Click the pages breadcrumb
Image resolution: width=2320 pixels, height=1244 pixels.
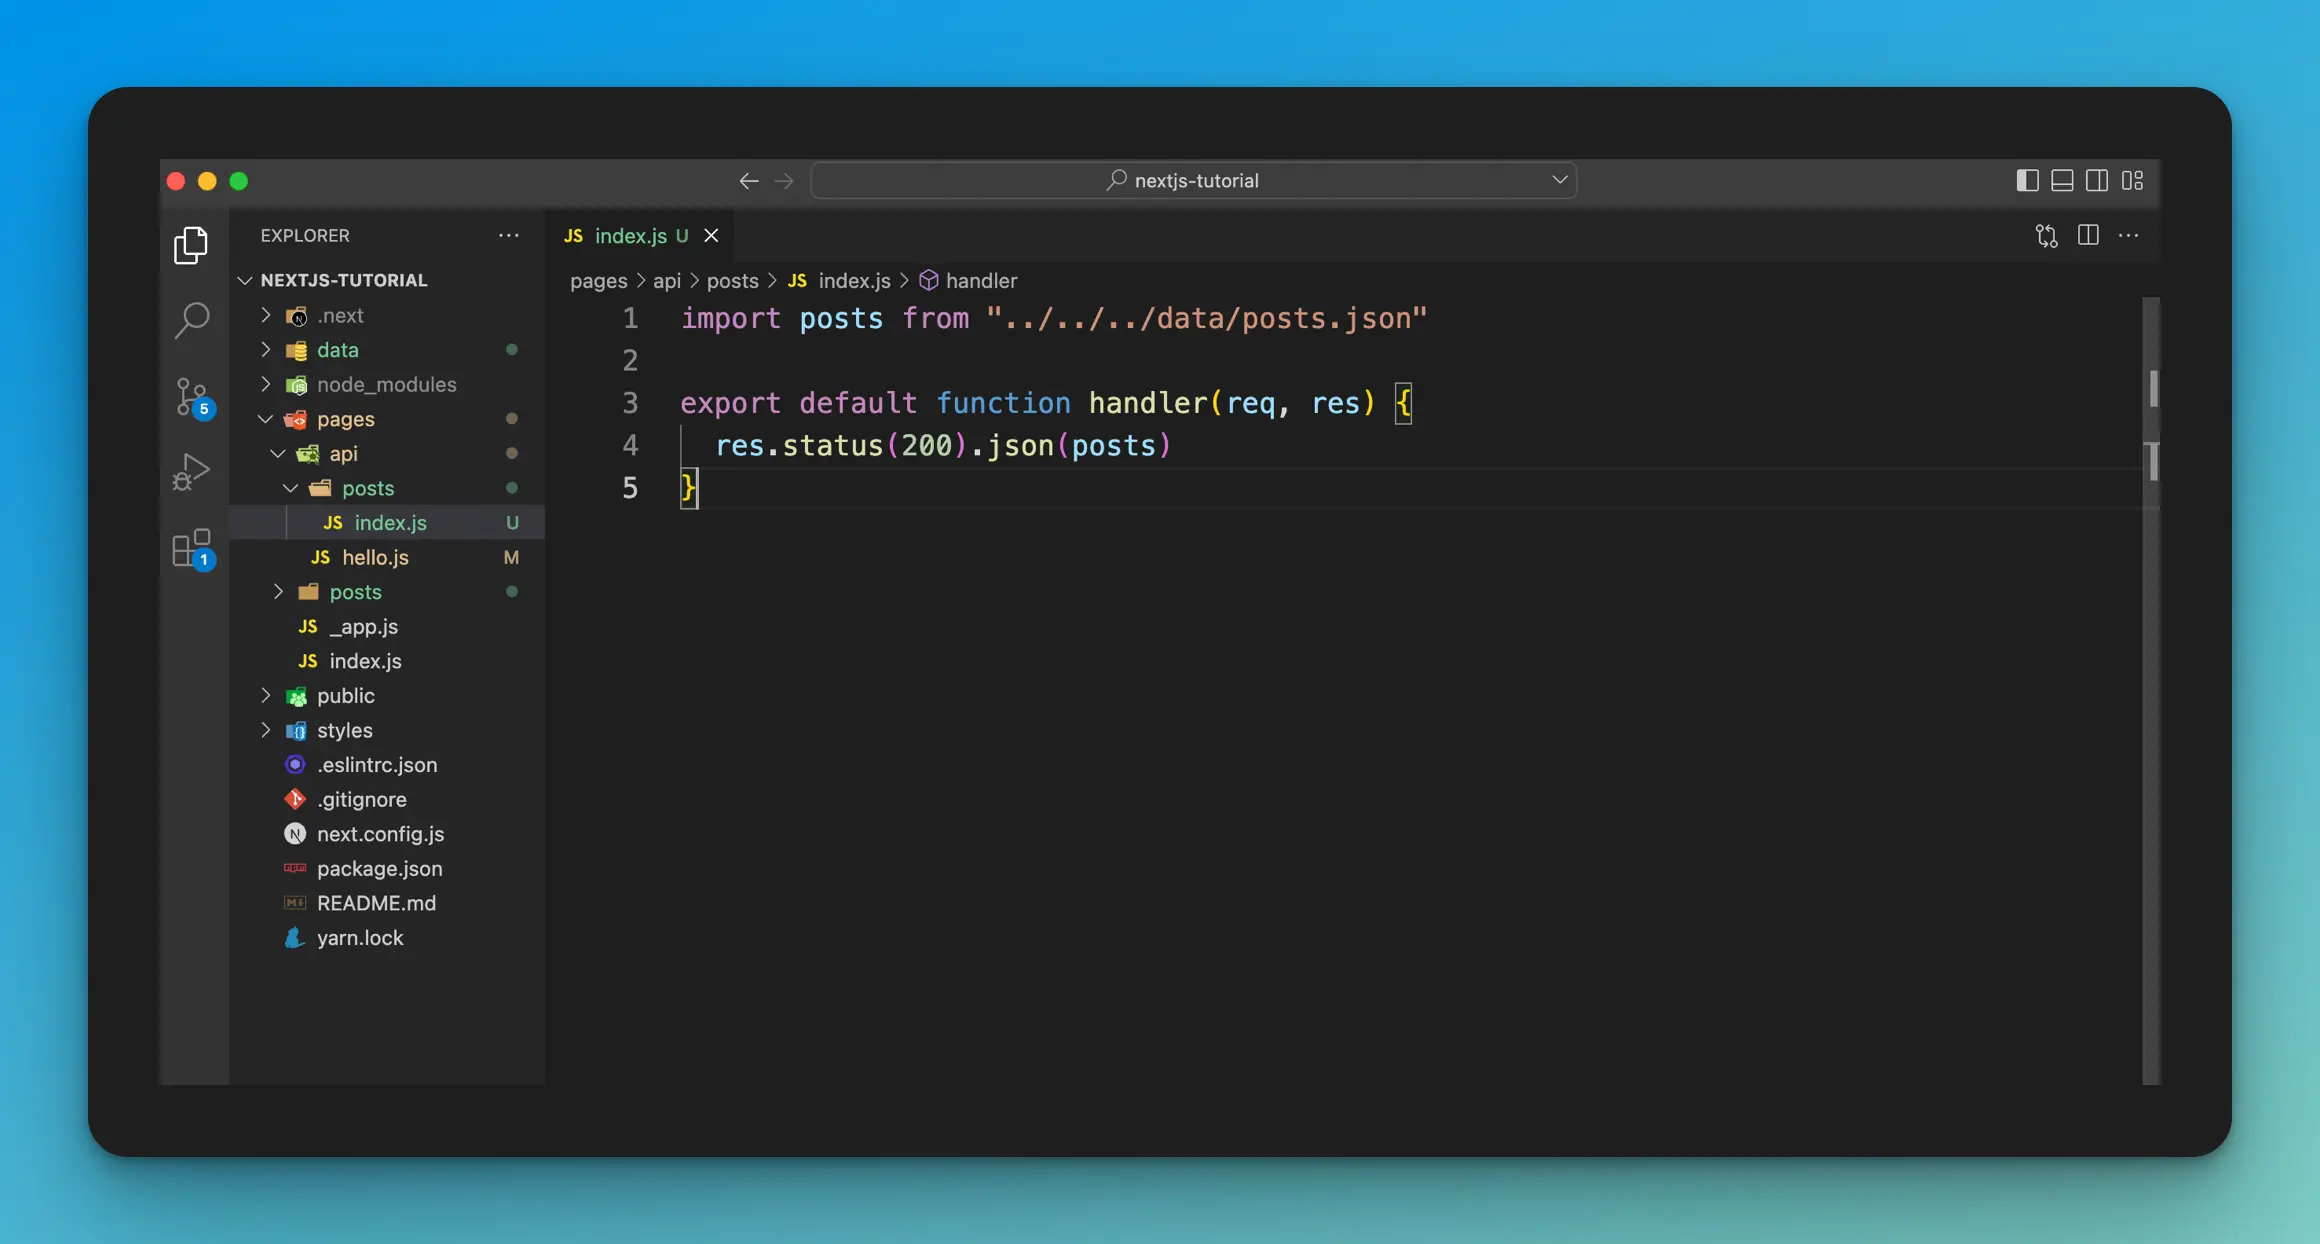pyautogui.click(x=598, y=281)
